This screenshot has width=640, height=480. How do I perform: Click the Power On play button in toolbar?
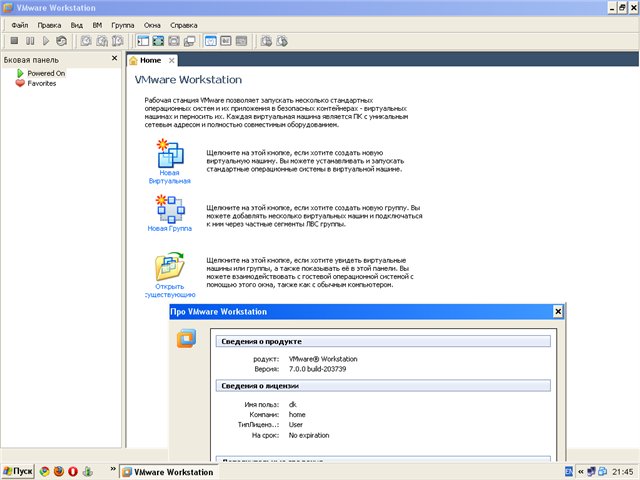[46, 41]
